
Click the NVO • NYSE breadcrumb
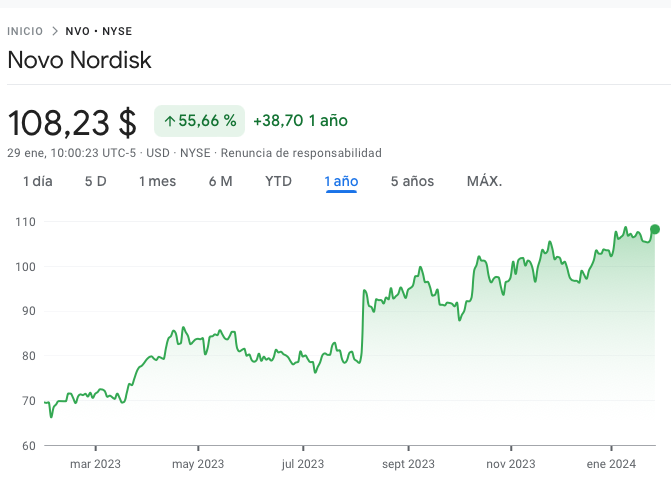click(x=99, y=31)
